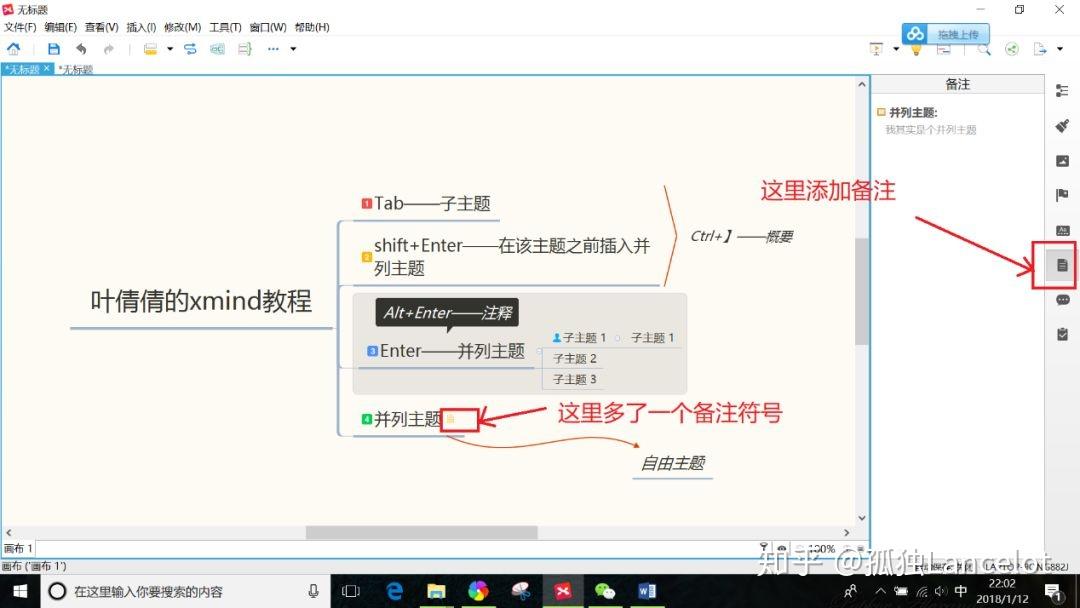
Task: Close the active untitled tab
Action: [x=47, y=69]
